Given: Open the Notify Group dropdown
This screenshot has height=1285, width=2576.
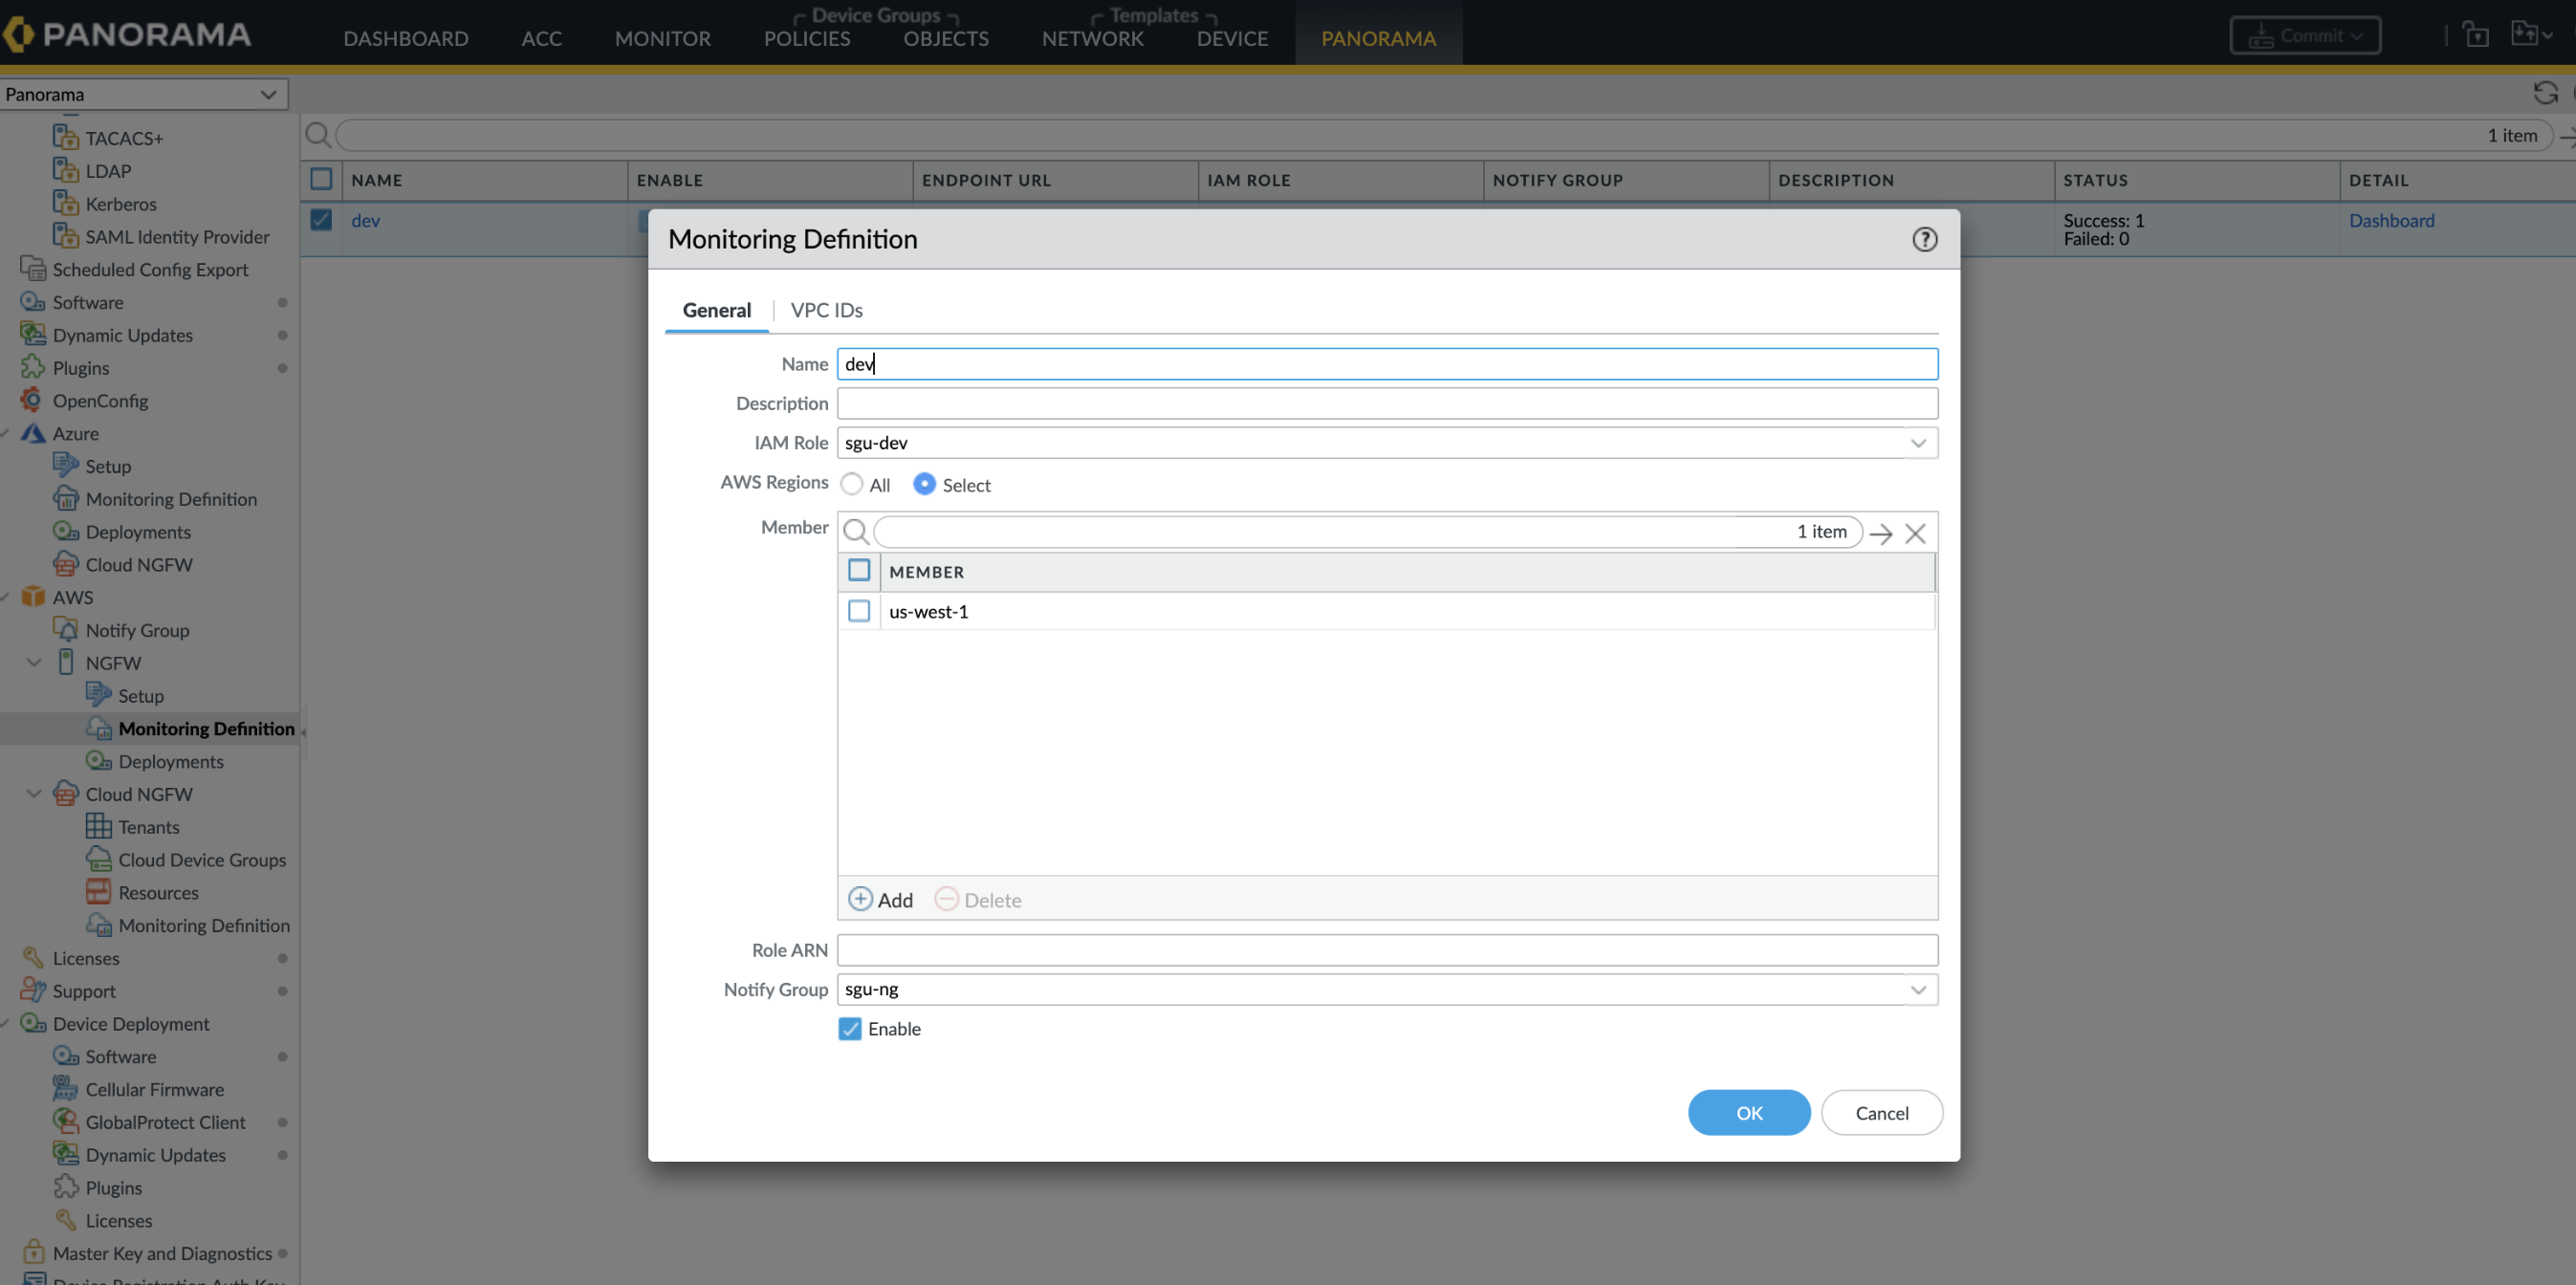Looking at the screenshot, I should 1918,990.
